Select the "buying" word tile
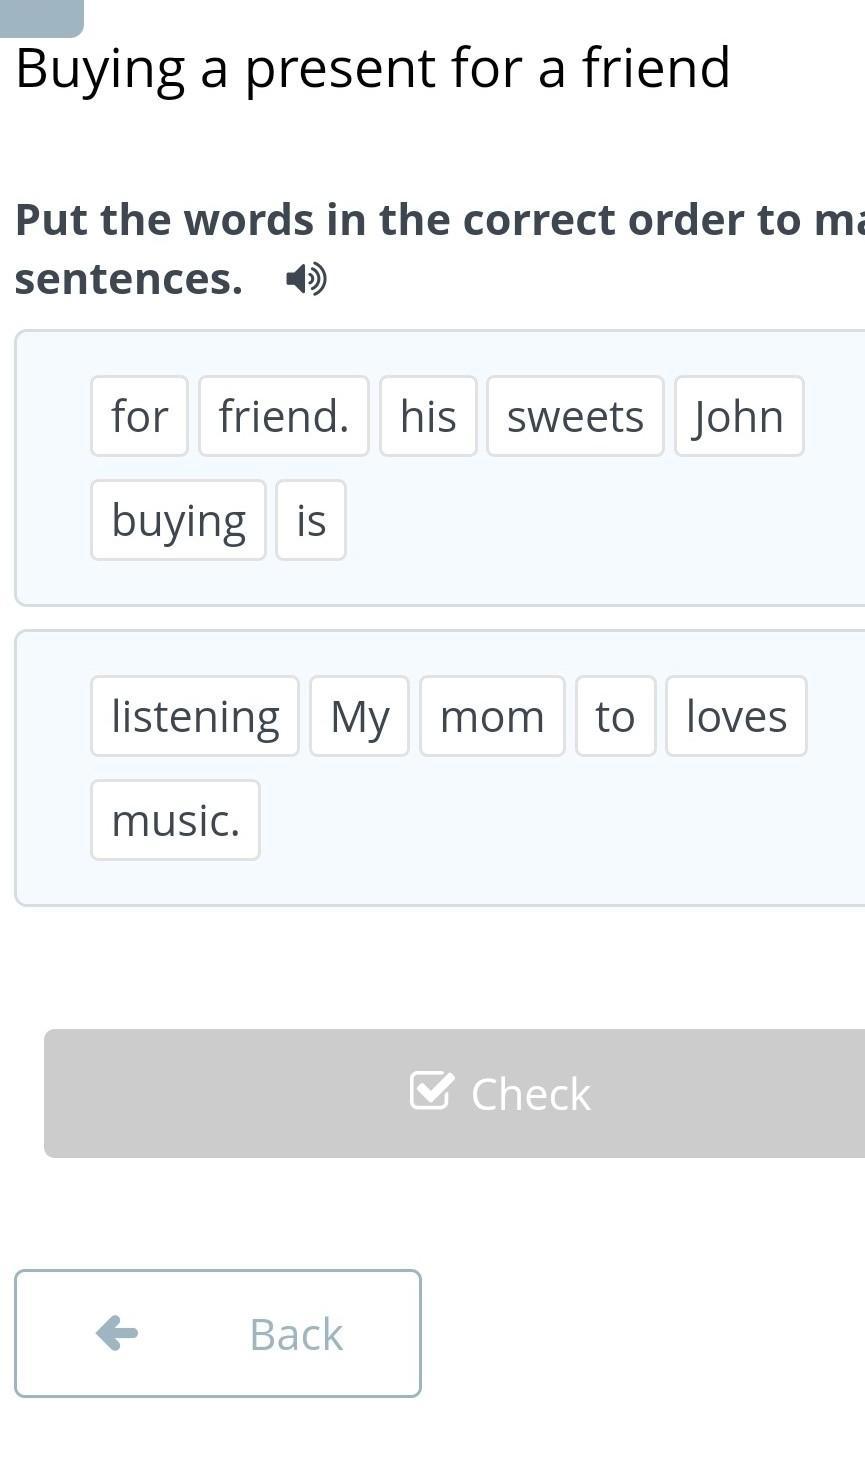The width and height of the screenshot is (865, 1469). pyautogui.click(x=178, y=520)
